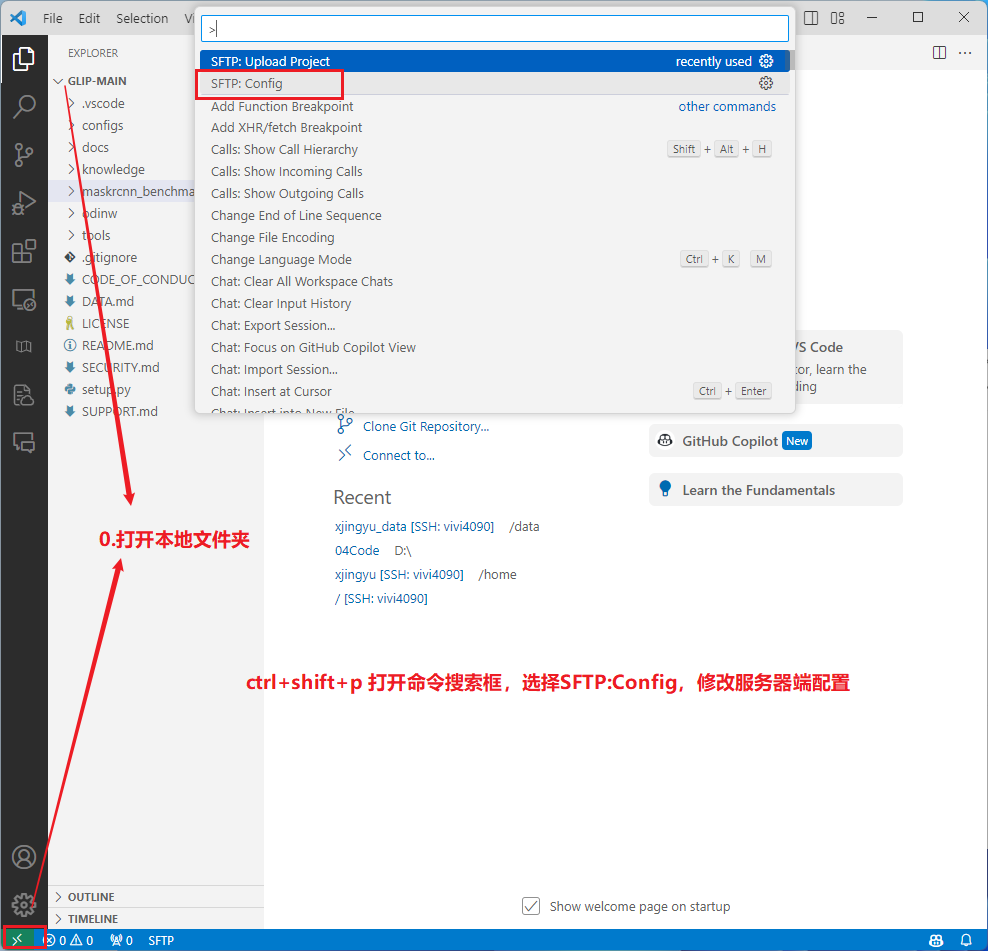Viewport: 988px width, 951px height.
Task: Show errors and warnings in status bar
Action: 69,940
